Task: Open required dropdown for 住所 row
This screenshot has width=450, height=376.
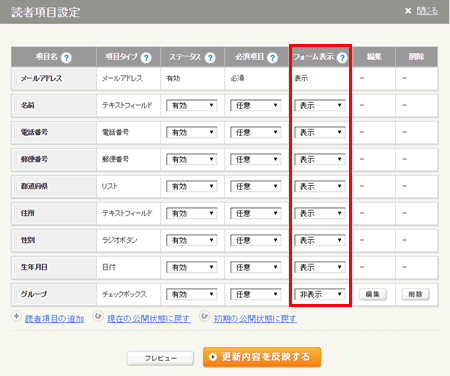Action: (256, 213)
